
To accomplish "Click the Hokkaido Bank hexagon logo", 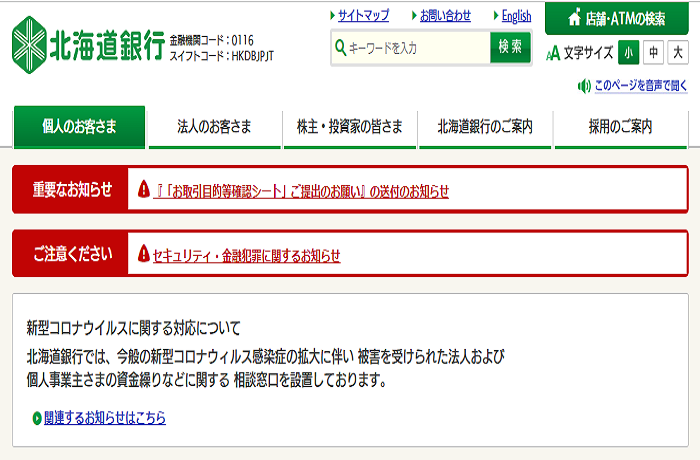I will tap(29, 45).
